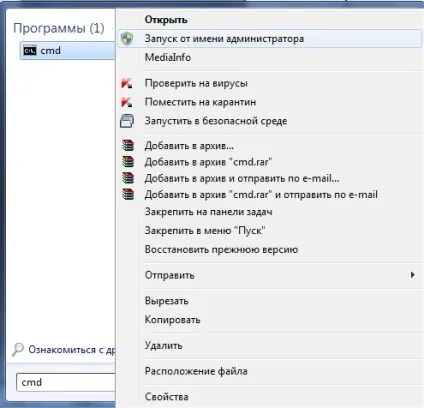Click WinRAR icon beside Добавить в архив "cmd.rar"
The image size is (424, 408).
pyautogui.click(x=128, y=162)
